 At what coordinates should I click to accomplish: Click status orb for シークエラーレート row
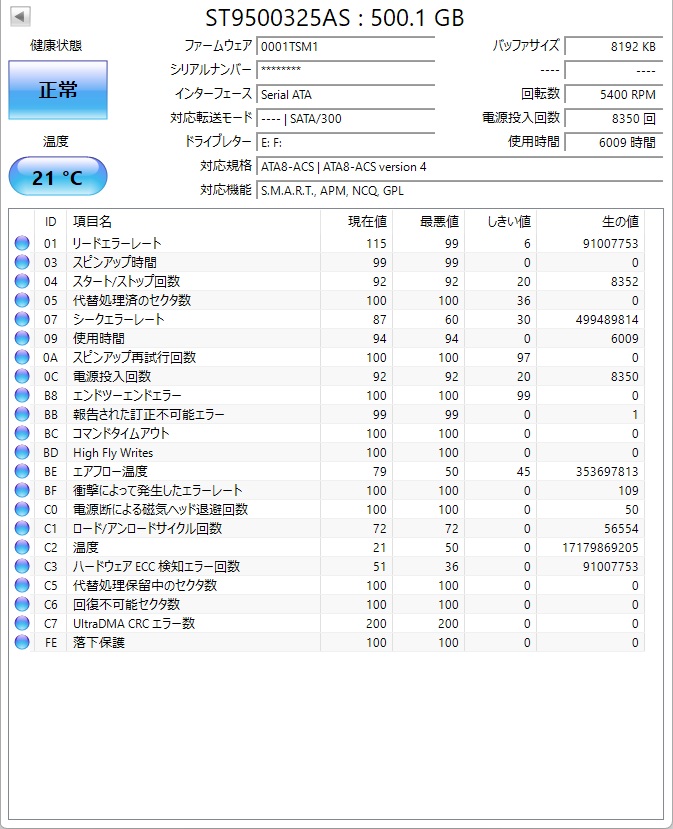click(22, 319)
